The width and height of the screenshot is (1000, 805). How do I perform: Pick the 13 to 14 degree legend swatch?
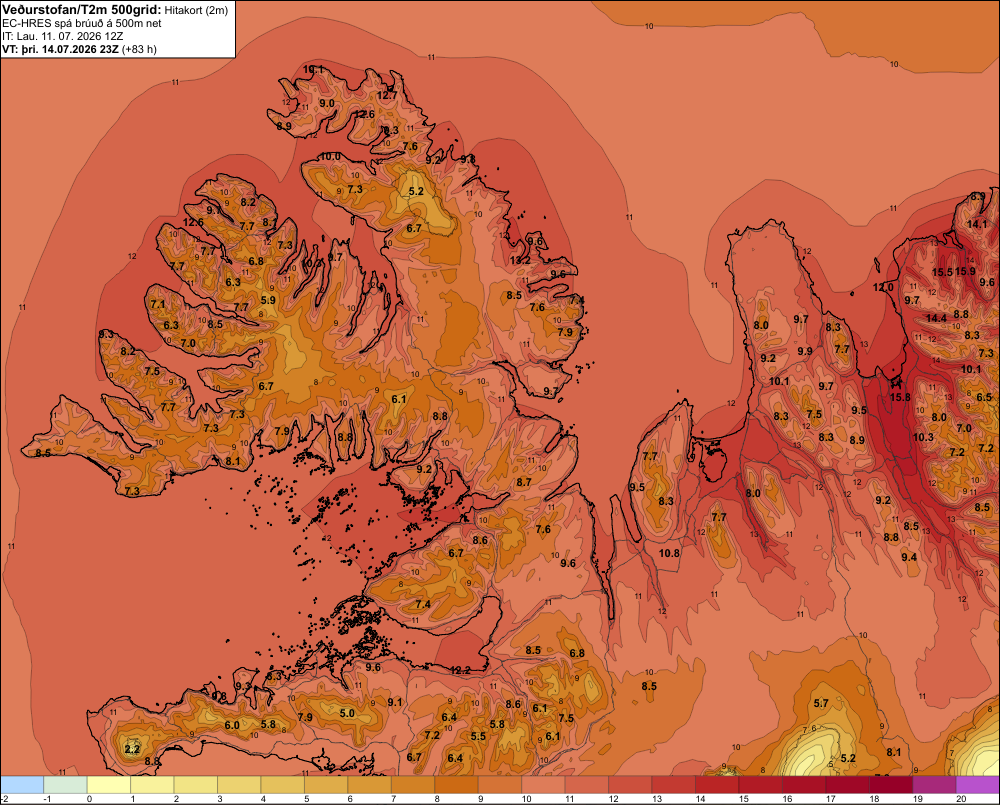[673, 784]
